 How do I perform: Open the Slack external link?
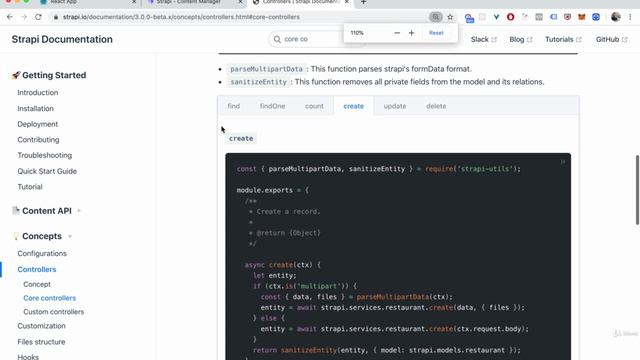pyautogui.click(x=483, y=39)
